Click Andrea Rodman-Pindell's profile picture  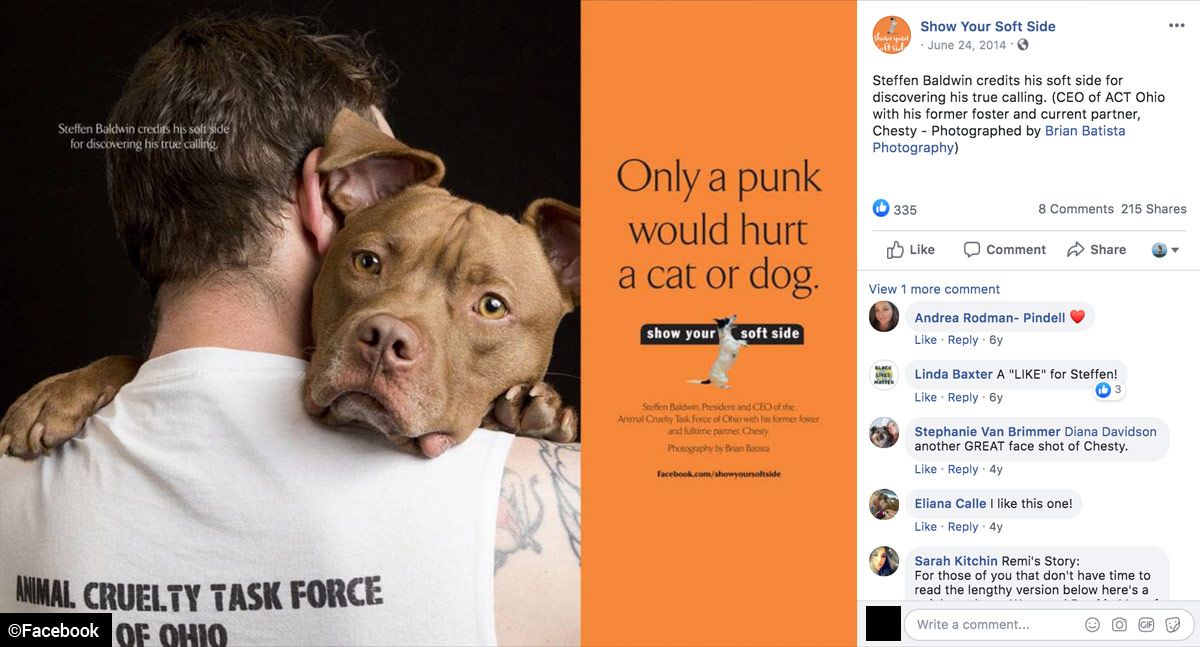tap(885, 317)
